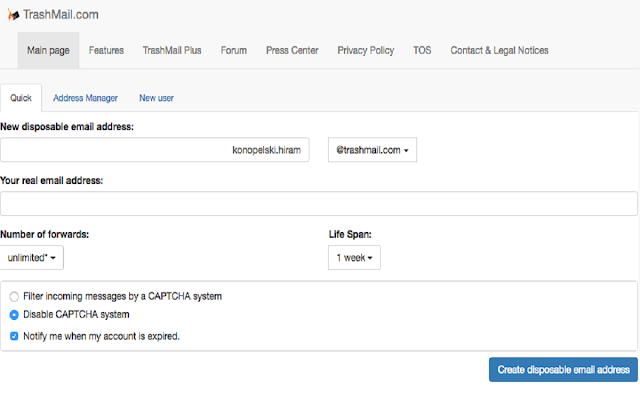This screenshot has width=640, height=400.
Task: Open the Number of forwards dropdown
Action: 31,258
